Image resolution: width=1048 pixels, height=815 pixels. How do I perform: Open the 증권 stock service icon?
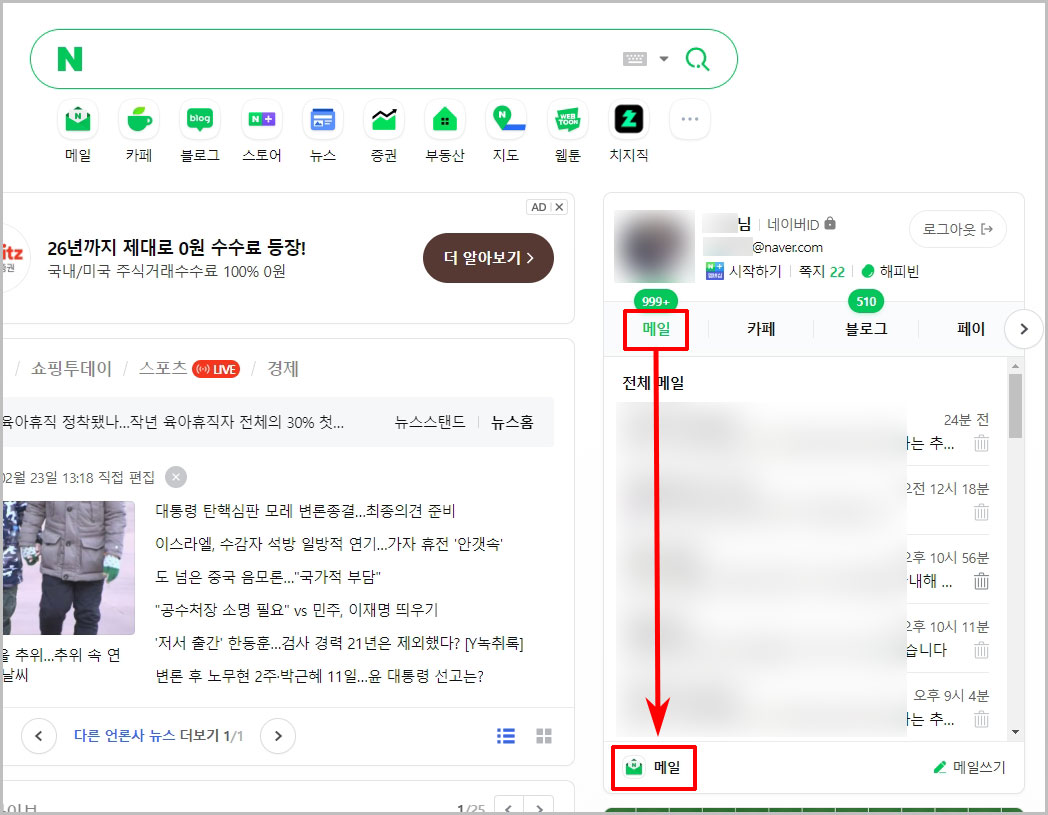384,118
